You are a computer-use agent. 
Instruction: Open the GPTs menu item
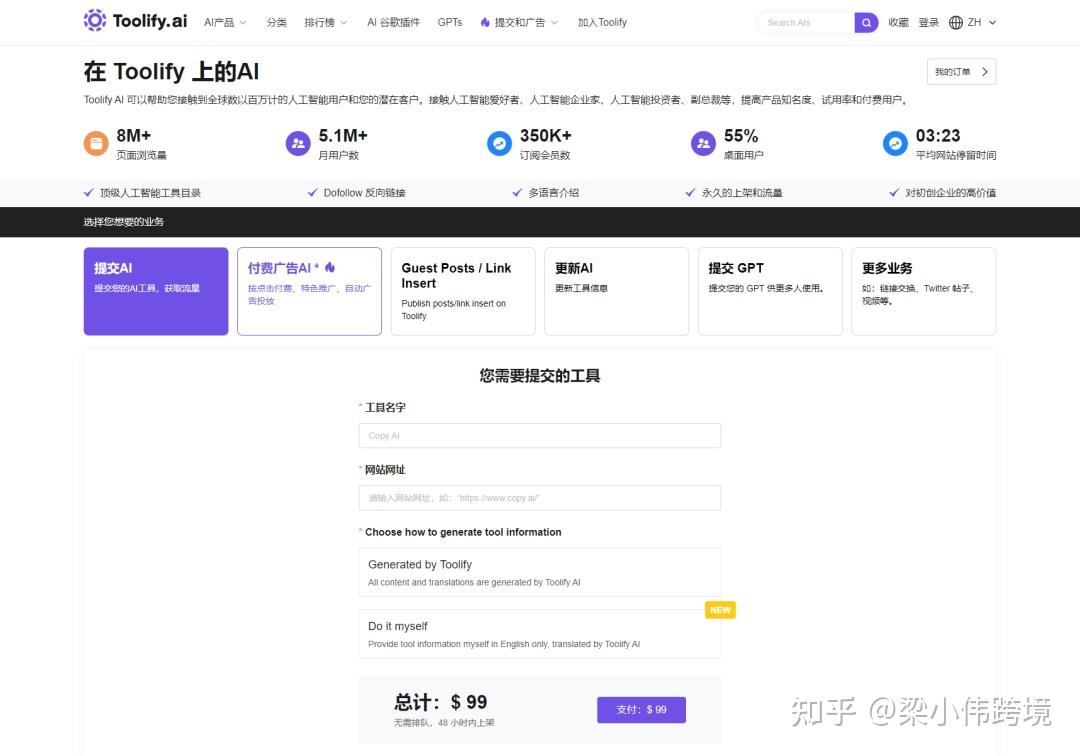point(450,21)
